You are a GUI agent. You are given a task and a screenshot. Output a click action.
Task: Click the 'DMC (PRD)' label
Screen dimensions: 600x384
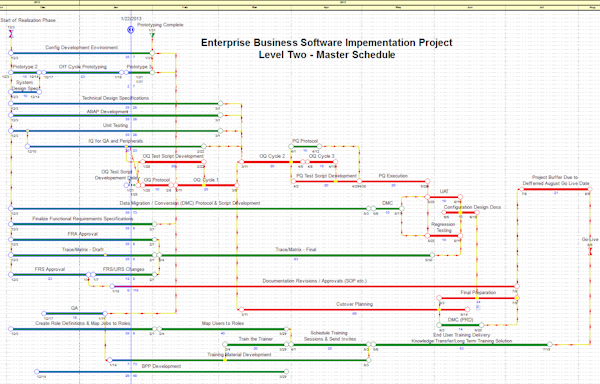click(x=461, y=320)
